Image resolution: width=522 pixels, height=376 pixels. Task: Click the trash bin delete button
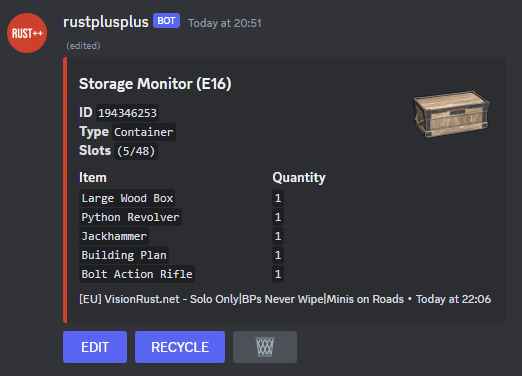265,347
